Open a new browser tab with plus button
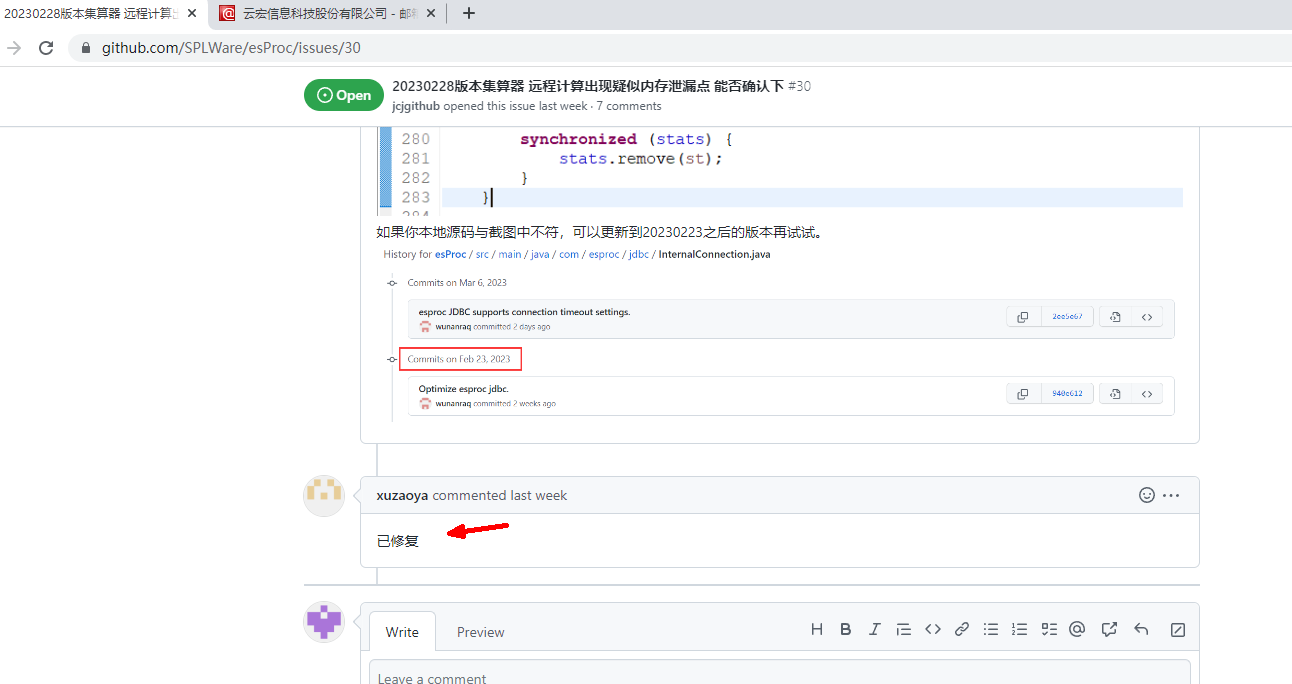This screenshot has width=1292, height=684. [468, 13]
